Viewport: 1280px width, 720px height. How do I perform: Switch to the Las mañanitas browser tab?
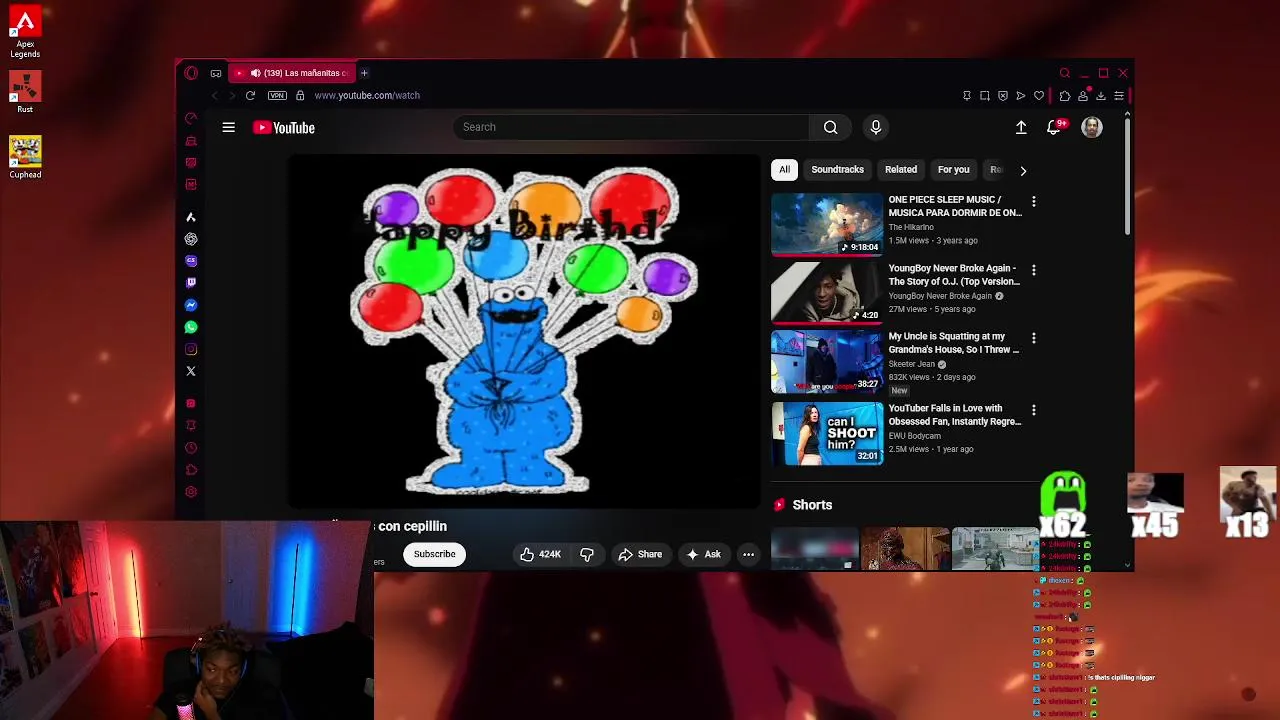(x=291, y=73)
